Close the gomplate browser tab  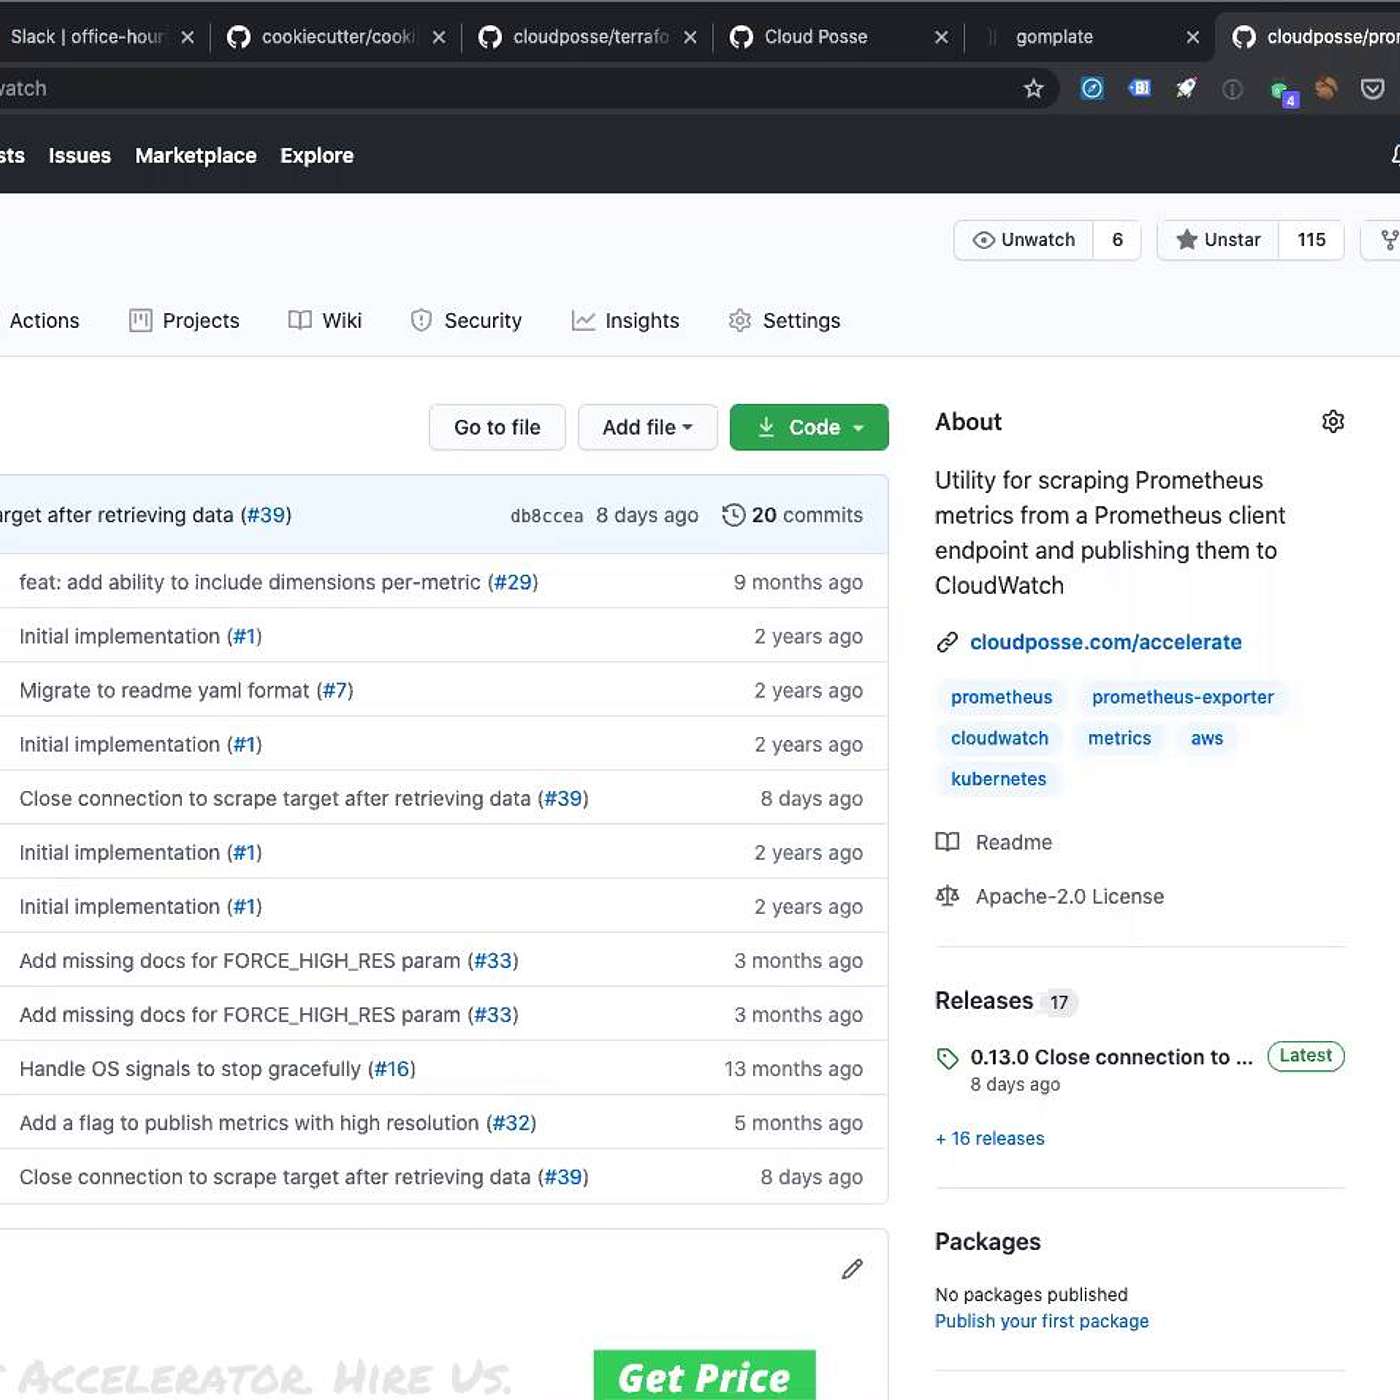[1192, 37]
